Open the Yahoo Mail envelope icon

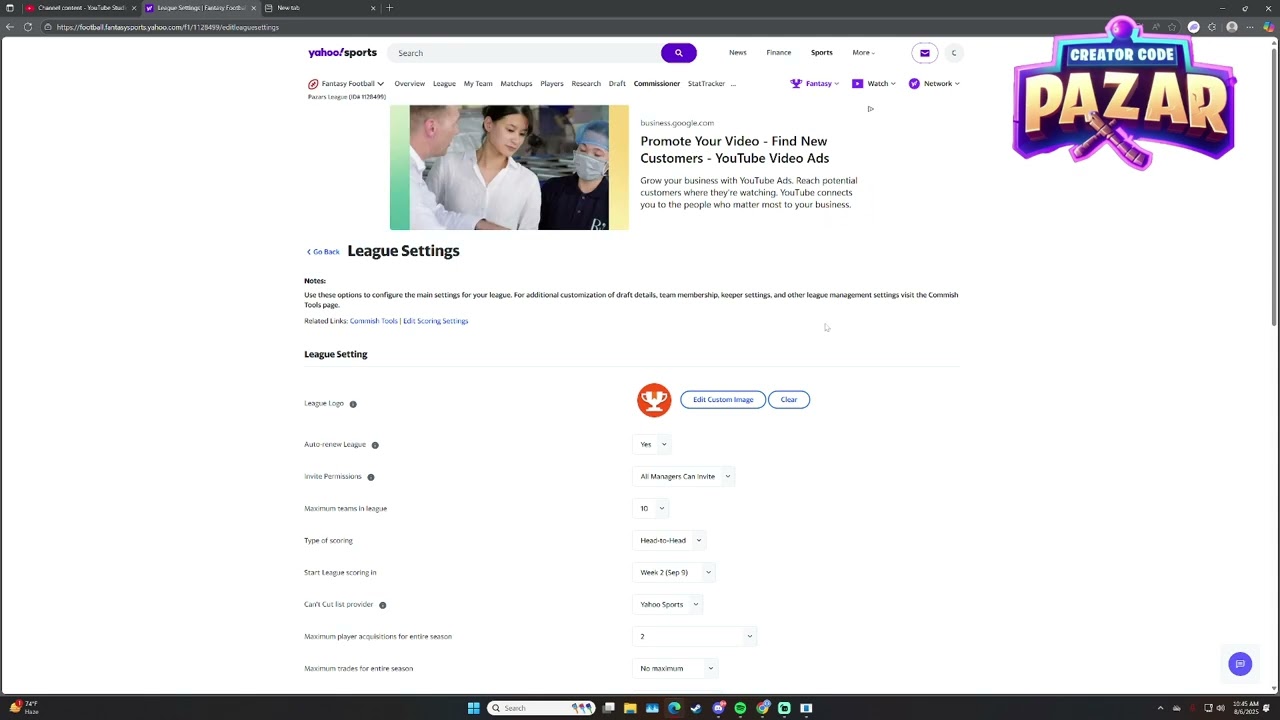click(924, 53)
